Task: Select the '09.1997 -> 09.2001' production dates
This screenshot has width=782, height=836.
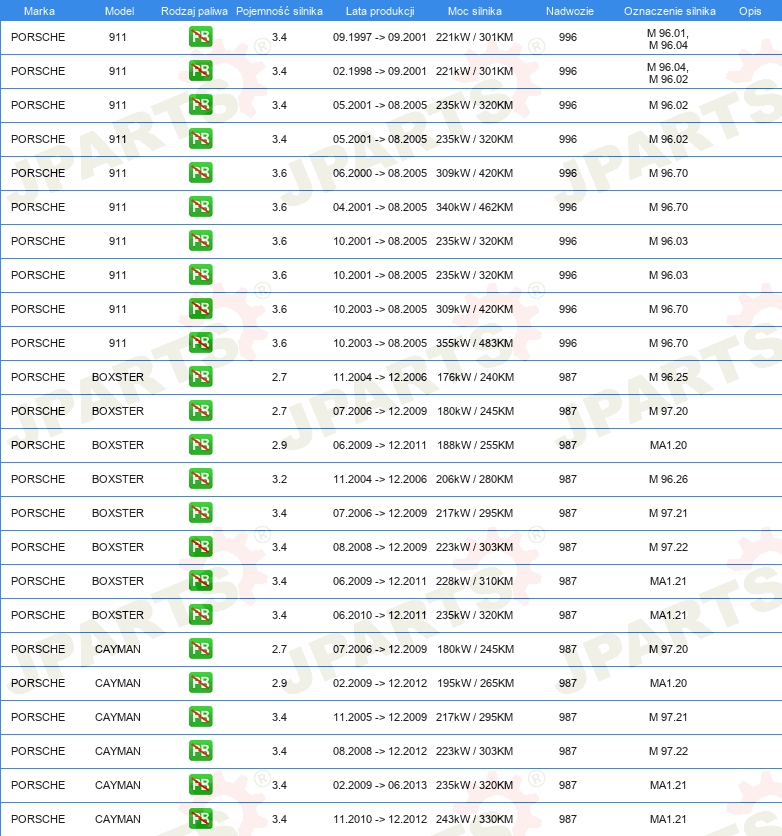Action: [x=380, y=37]
